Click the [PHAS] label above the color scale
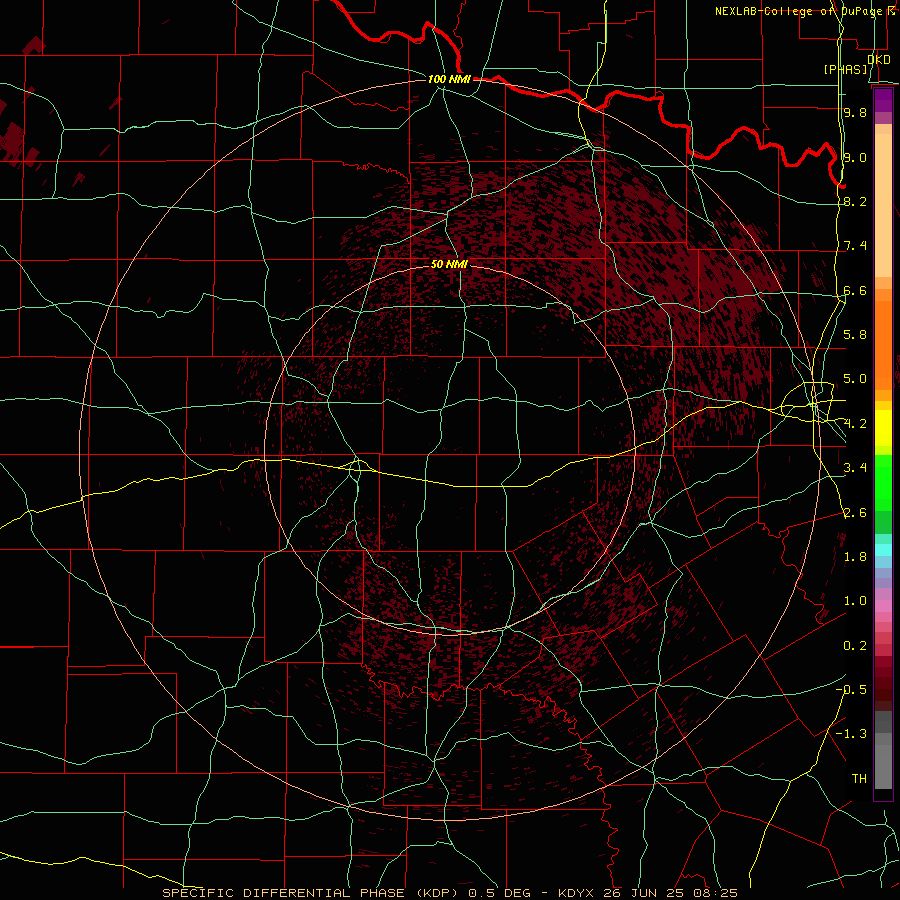900x900 pixels. coord(845,69)
